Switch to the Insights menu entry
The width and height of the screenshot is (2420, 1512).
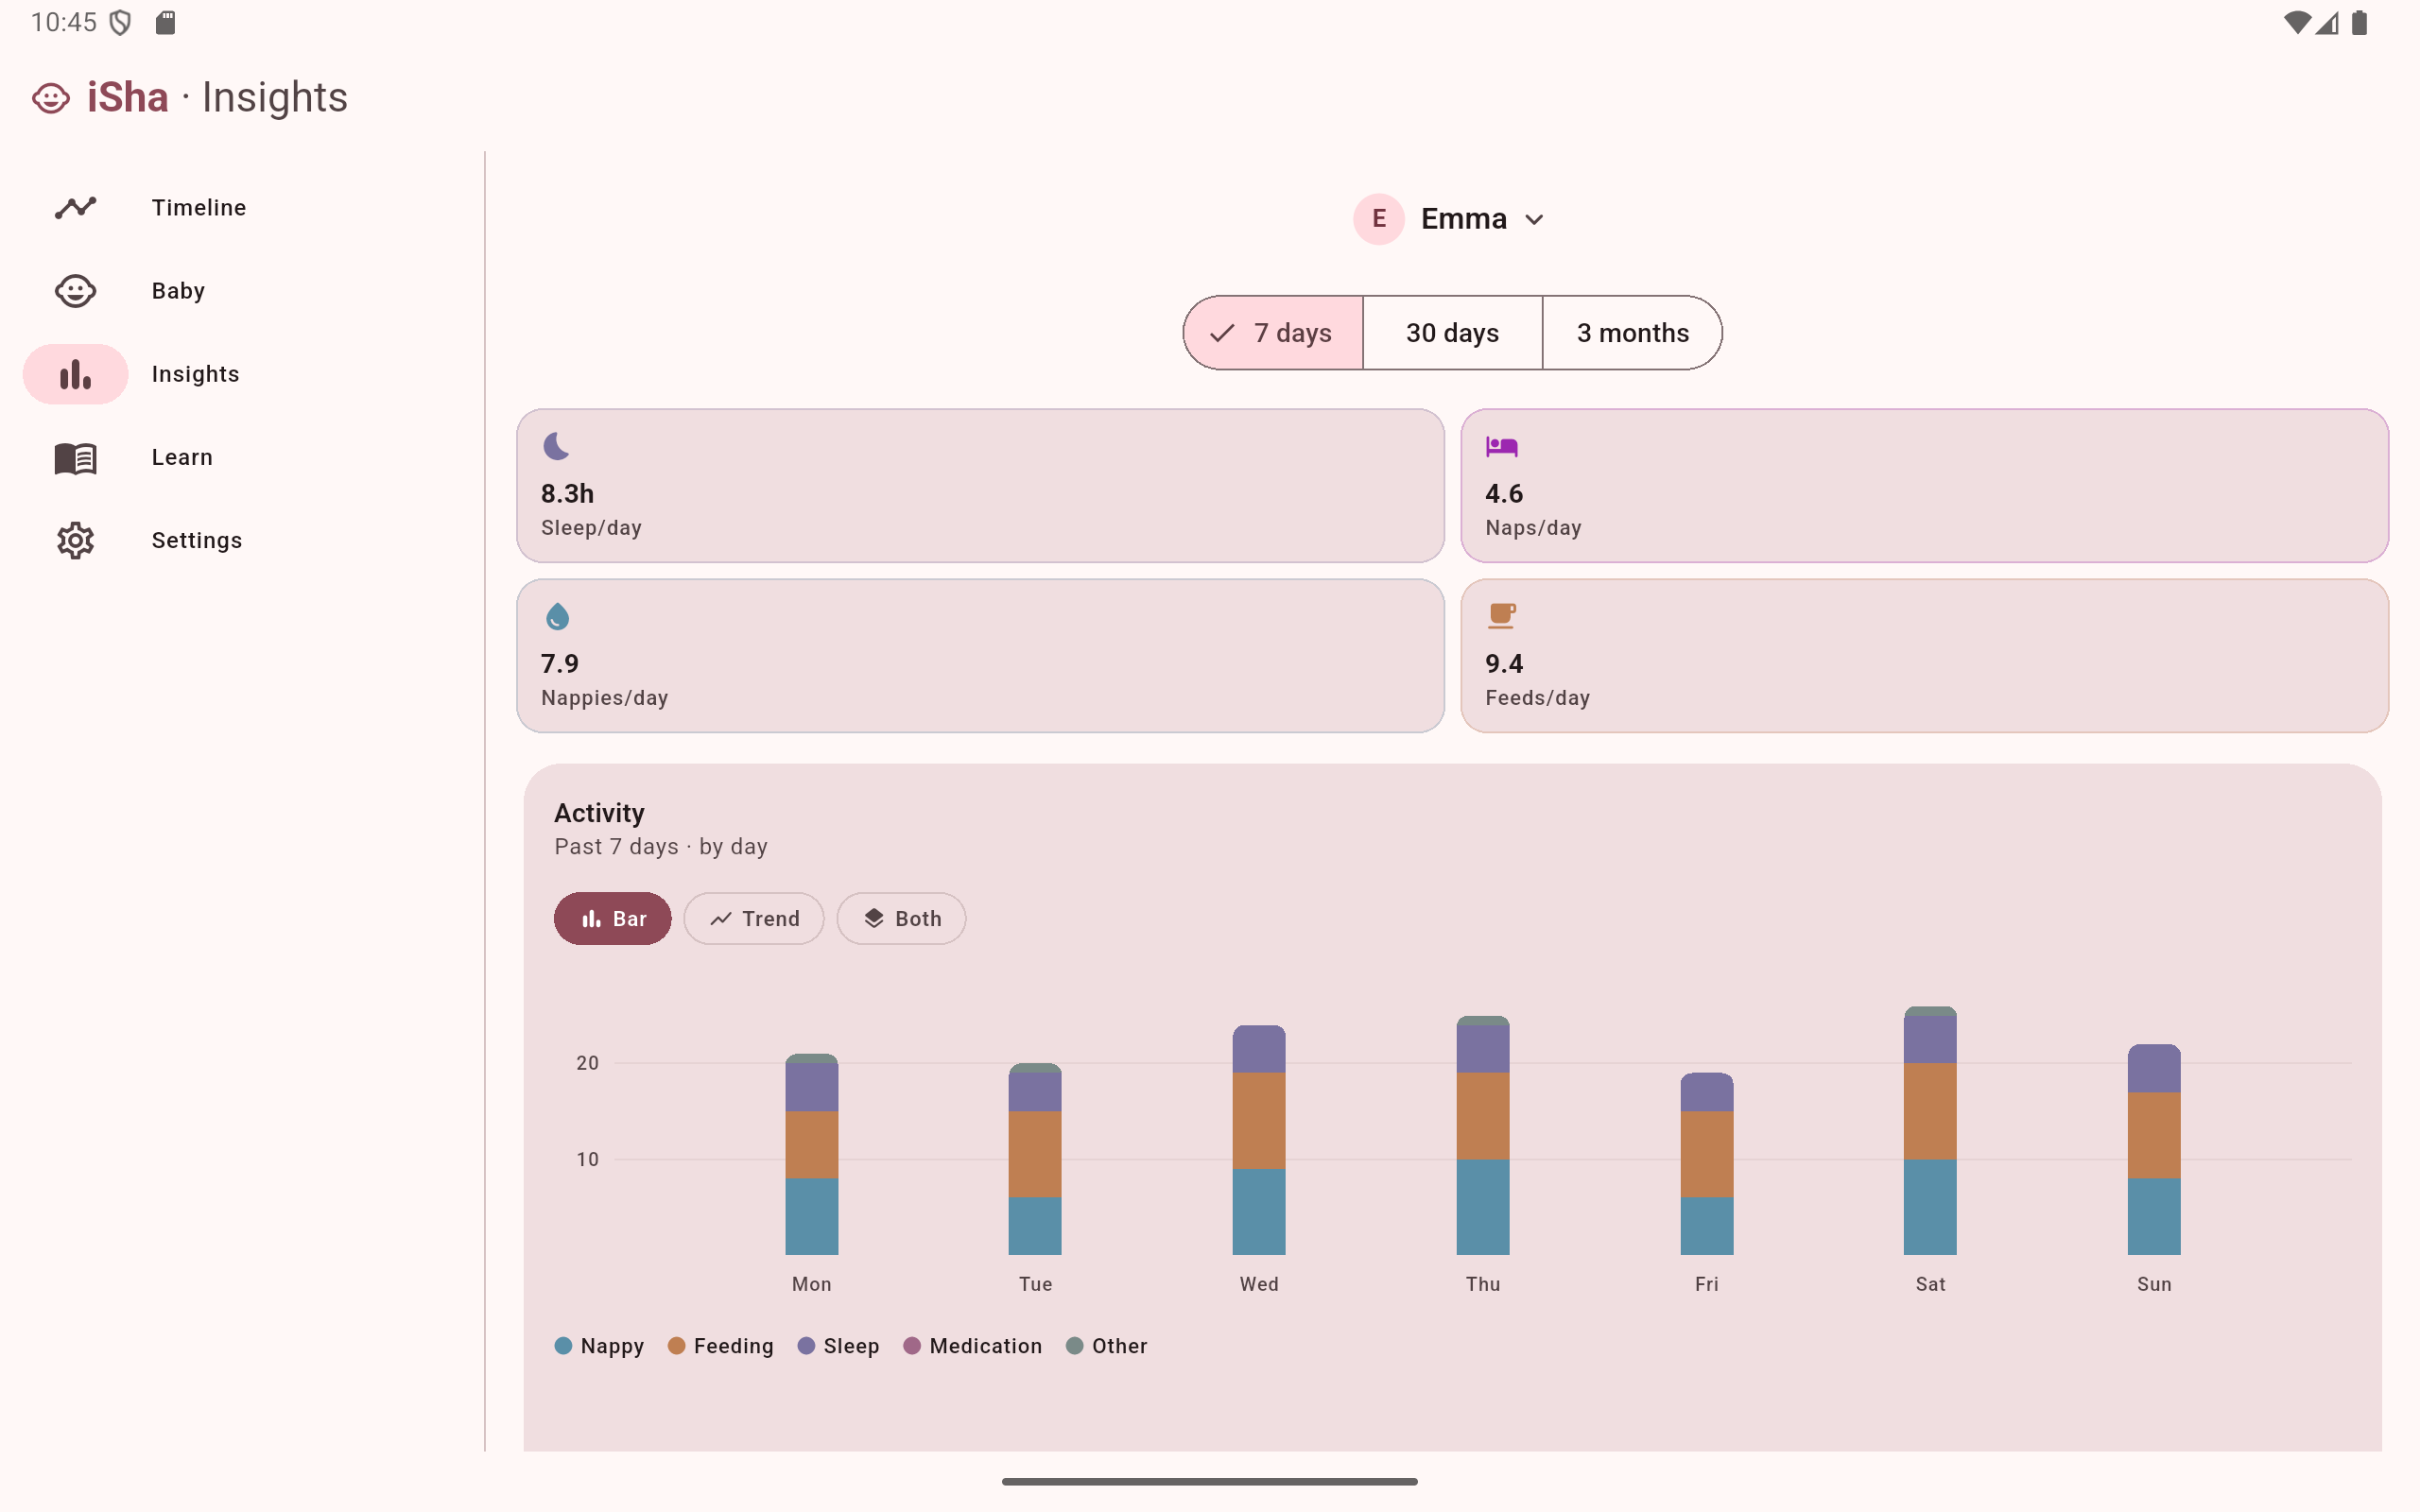coord(195,373)
